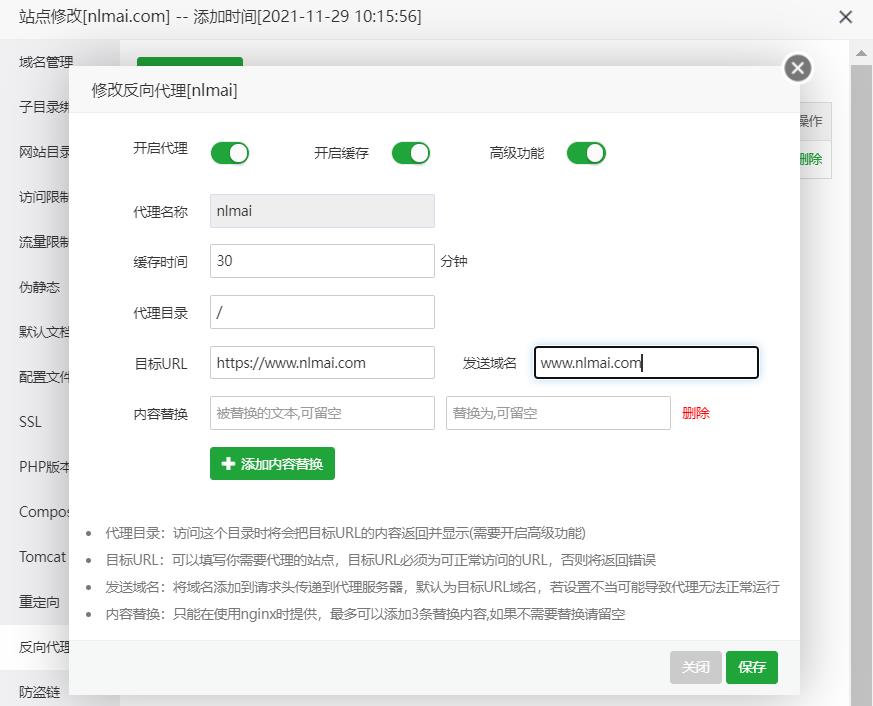Open 重定向 sidebar item
Image resolution: width=873 pixels, height=706 pixels.
click(x=39, y=602)
